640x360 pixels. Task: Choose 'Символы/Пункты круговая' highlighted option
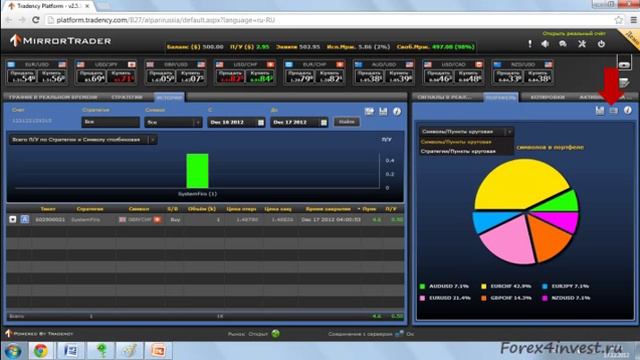tap(456, 142)
